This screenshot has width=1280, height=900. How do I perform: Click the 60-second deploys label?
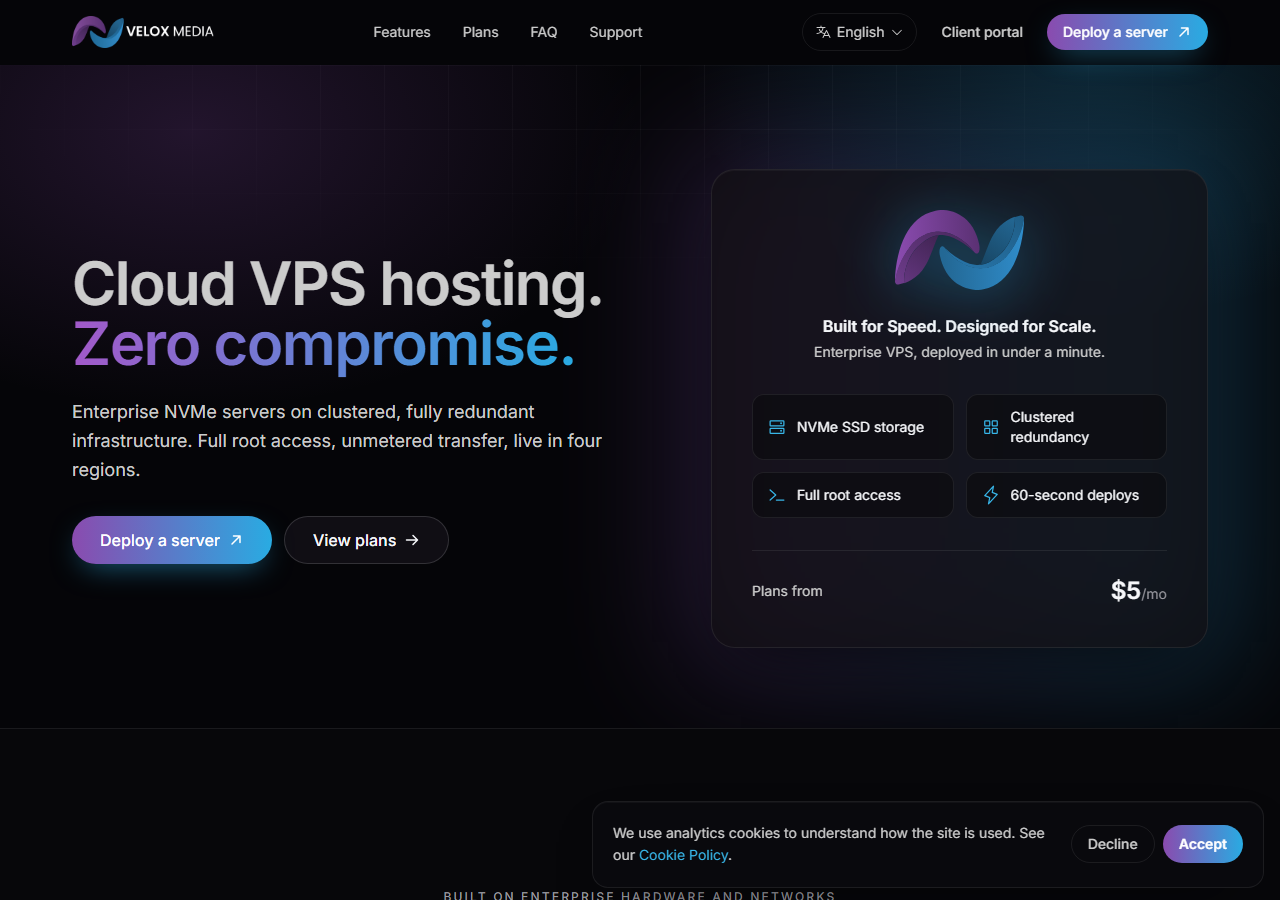pos(1075,495)
